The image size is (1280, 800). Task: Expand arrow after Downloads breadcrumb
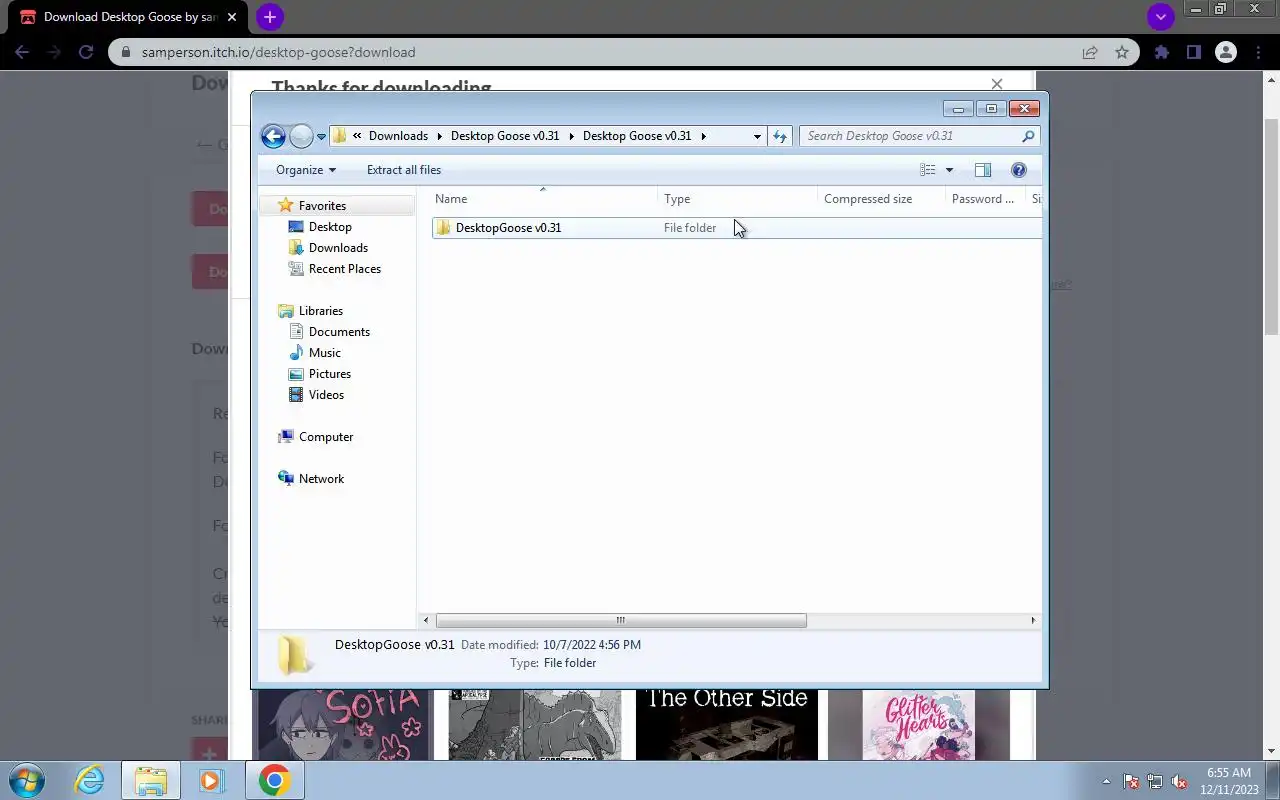click(439, 136)
